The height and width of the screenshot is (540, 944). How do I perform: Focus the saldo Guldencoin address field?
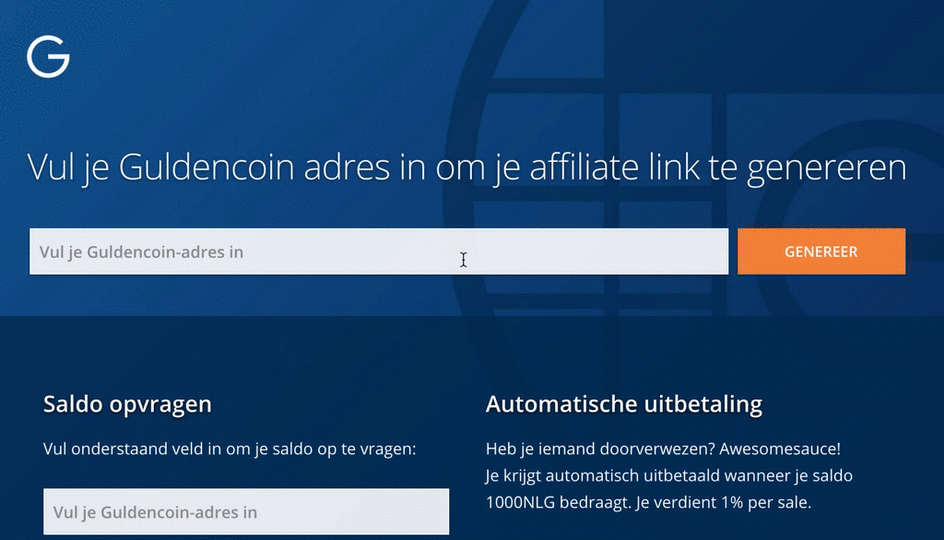click(x=246, y=512)
